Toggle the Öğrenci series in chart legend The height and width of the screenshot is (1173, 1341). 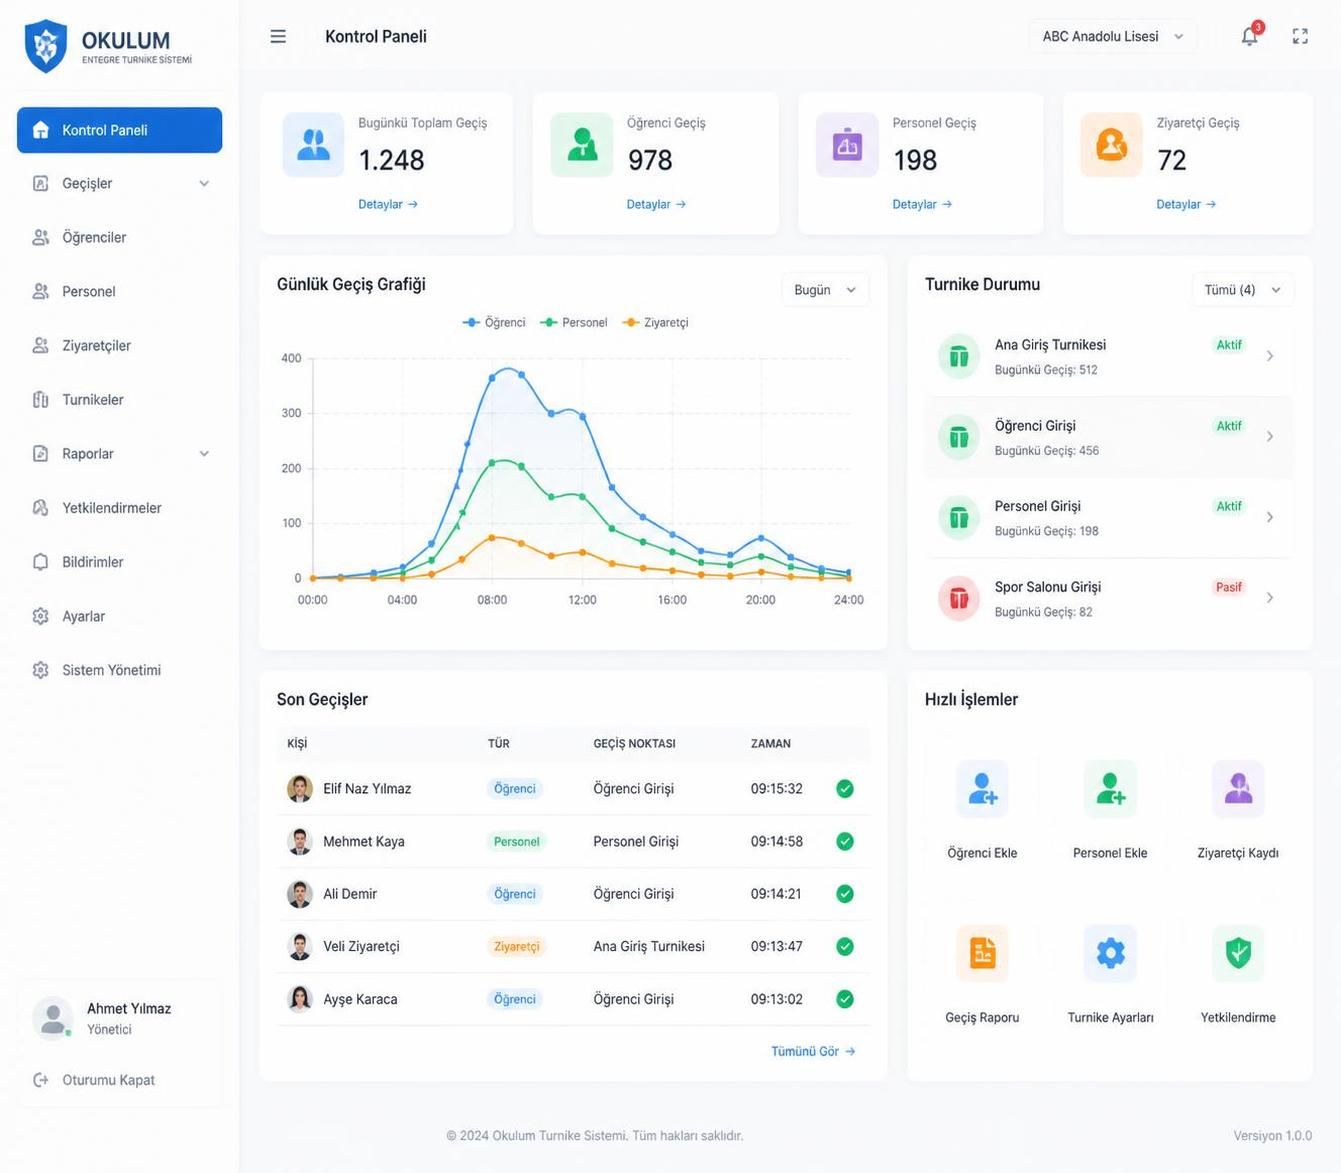click(x=494, y=322)
